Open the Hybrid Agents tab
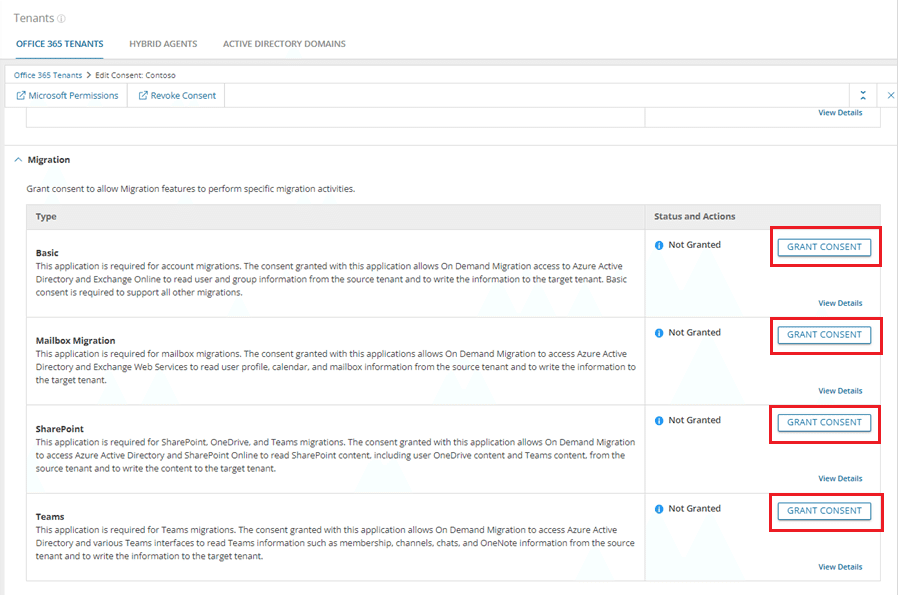Image resolution: width=901 pixels, height=601 pixels. click(x=163, y=44)
